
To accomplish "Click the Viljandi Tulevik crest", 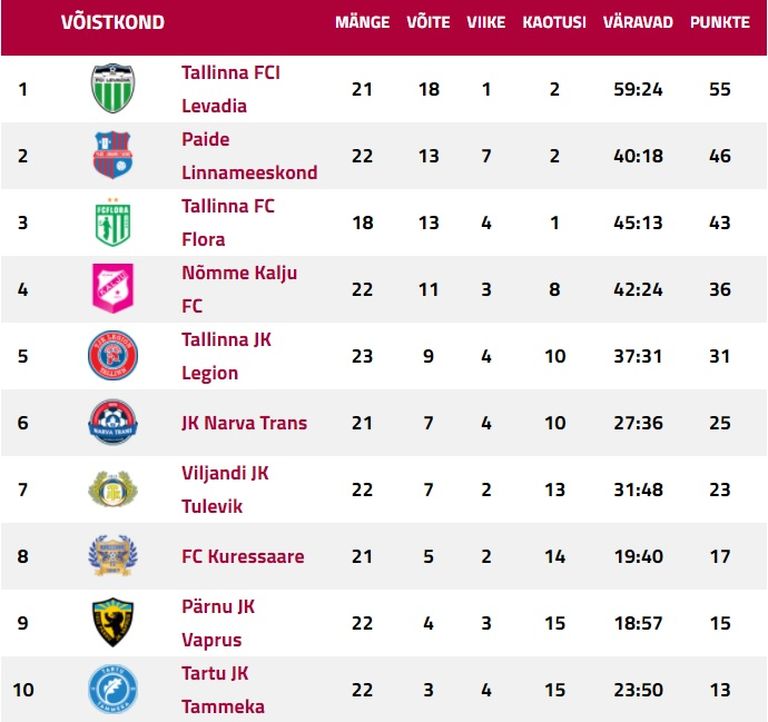I will tap(113, 489).
